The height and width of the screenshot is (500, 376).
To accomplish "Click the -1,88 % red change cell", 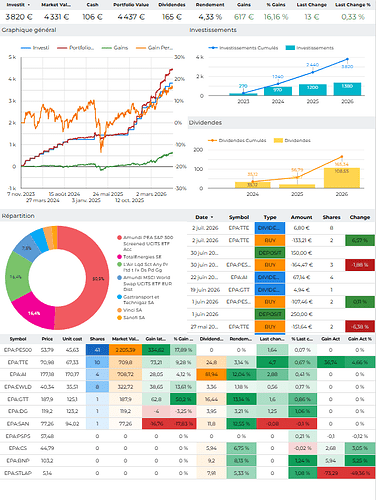I will click(x=360, y=265).
